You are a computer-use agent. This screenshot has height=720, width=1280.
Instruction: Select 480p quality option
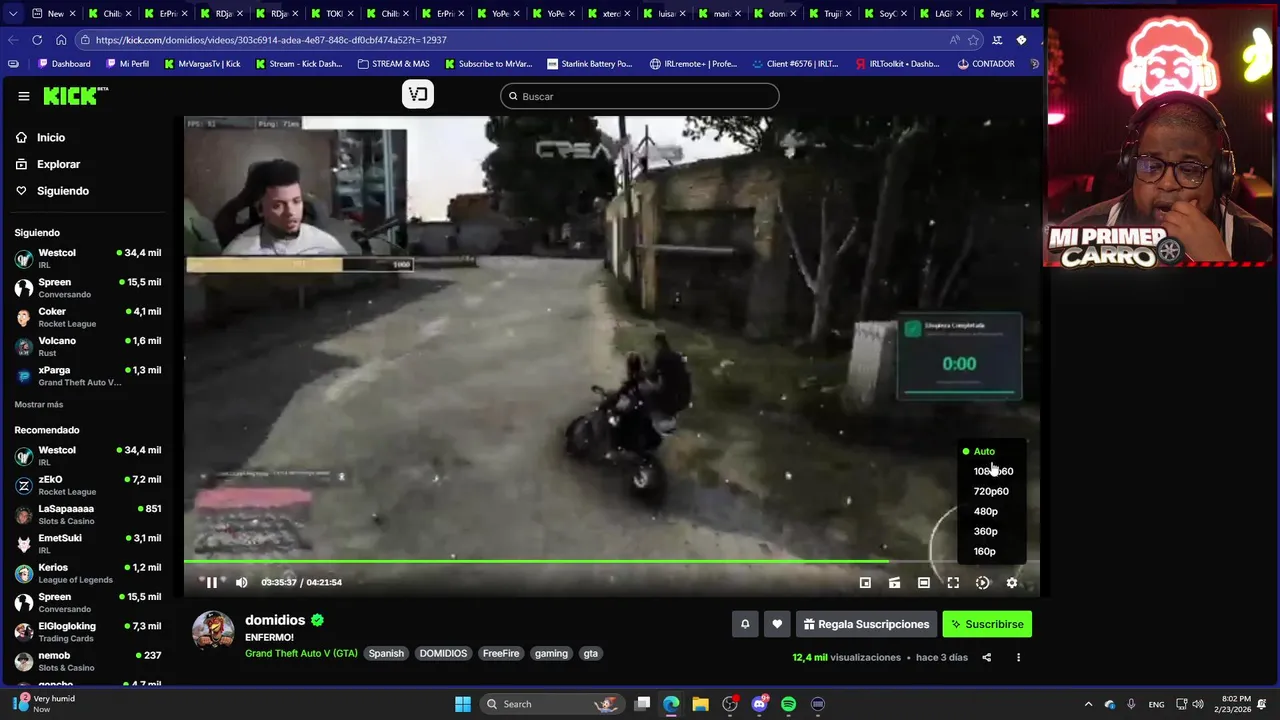(x=985, y=511)
